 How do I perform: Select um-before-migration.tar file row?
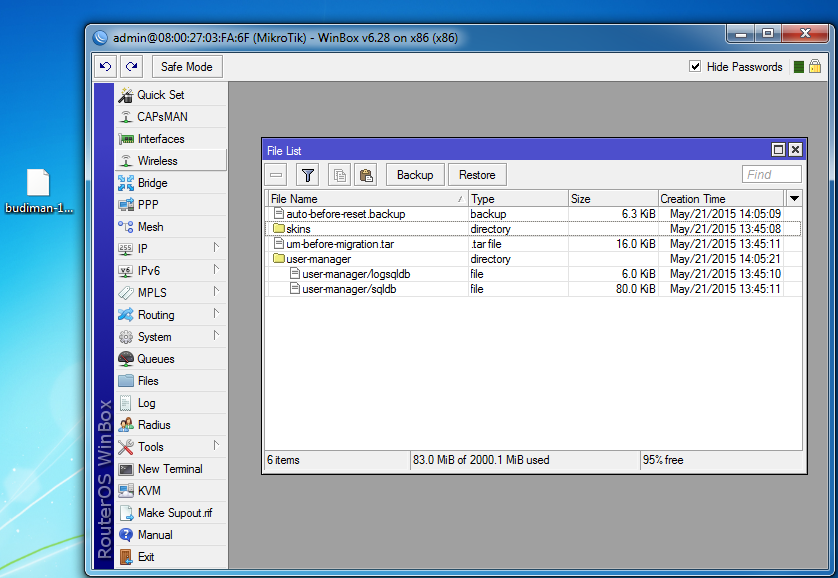533,244
